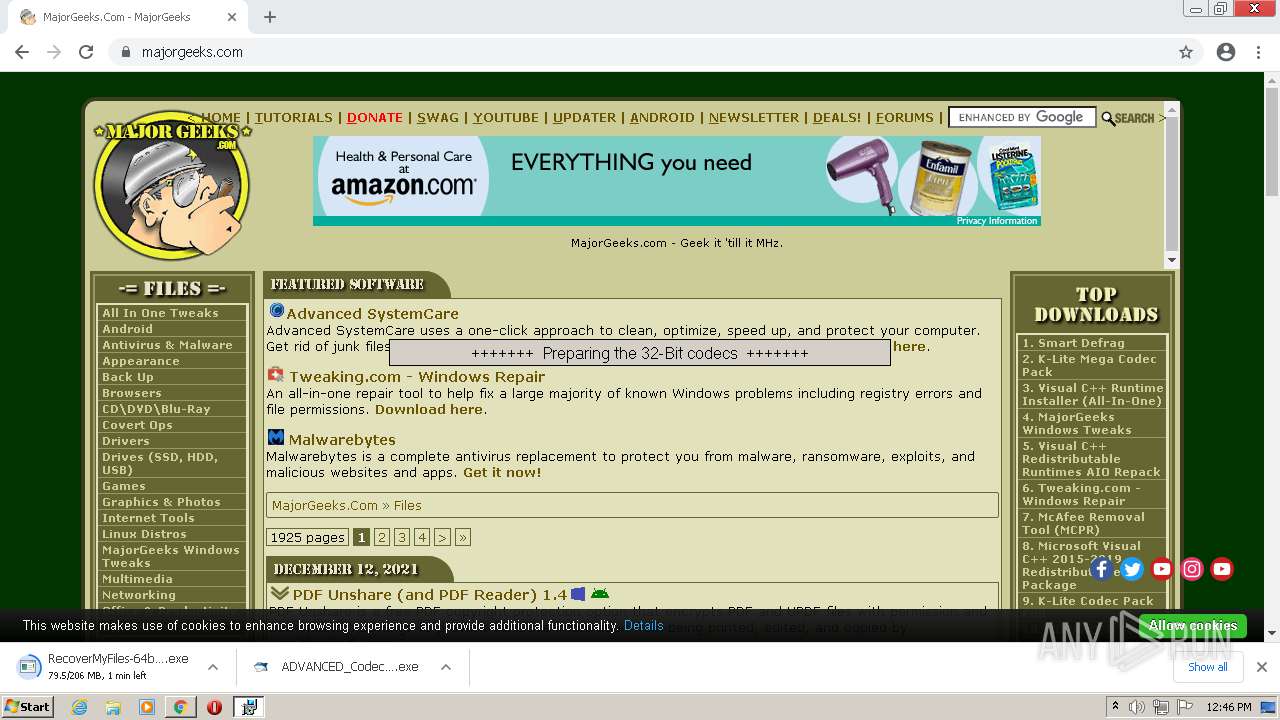Click the Advanced SystemCare blue icon
This screenshot has width=1280, height=720.
pyautogui.click(x=276, y=312)
